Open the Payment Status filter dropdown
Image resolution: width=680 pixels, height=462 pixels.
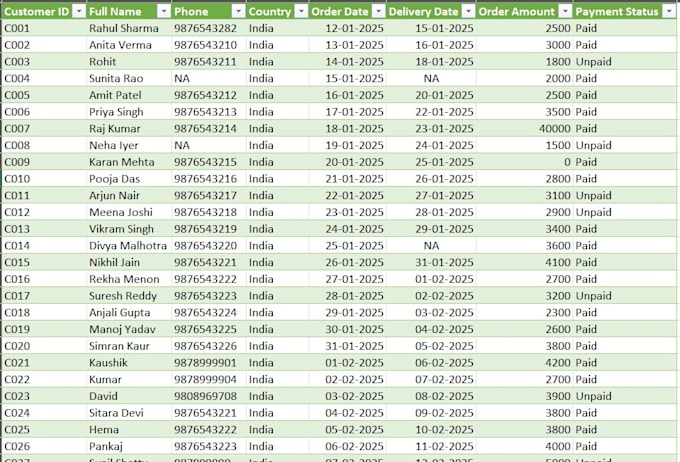669,11
